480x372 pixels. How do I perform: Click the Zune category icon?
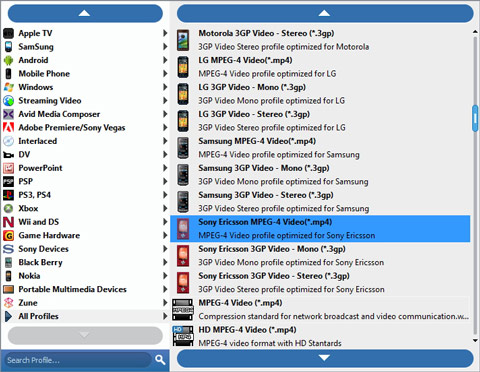(x=8, y=303)
